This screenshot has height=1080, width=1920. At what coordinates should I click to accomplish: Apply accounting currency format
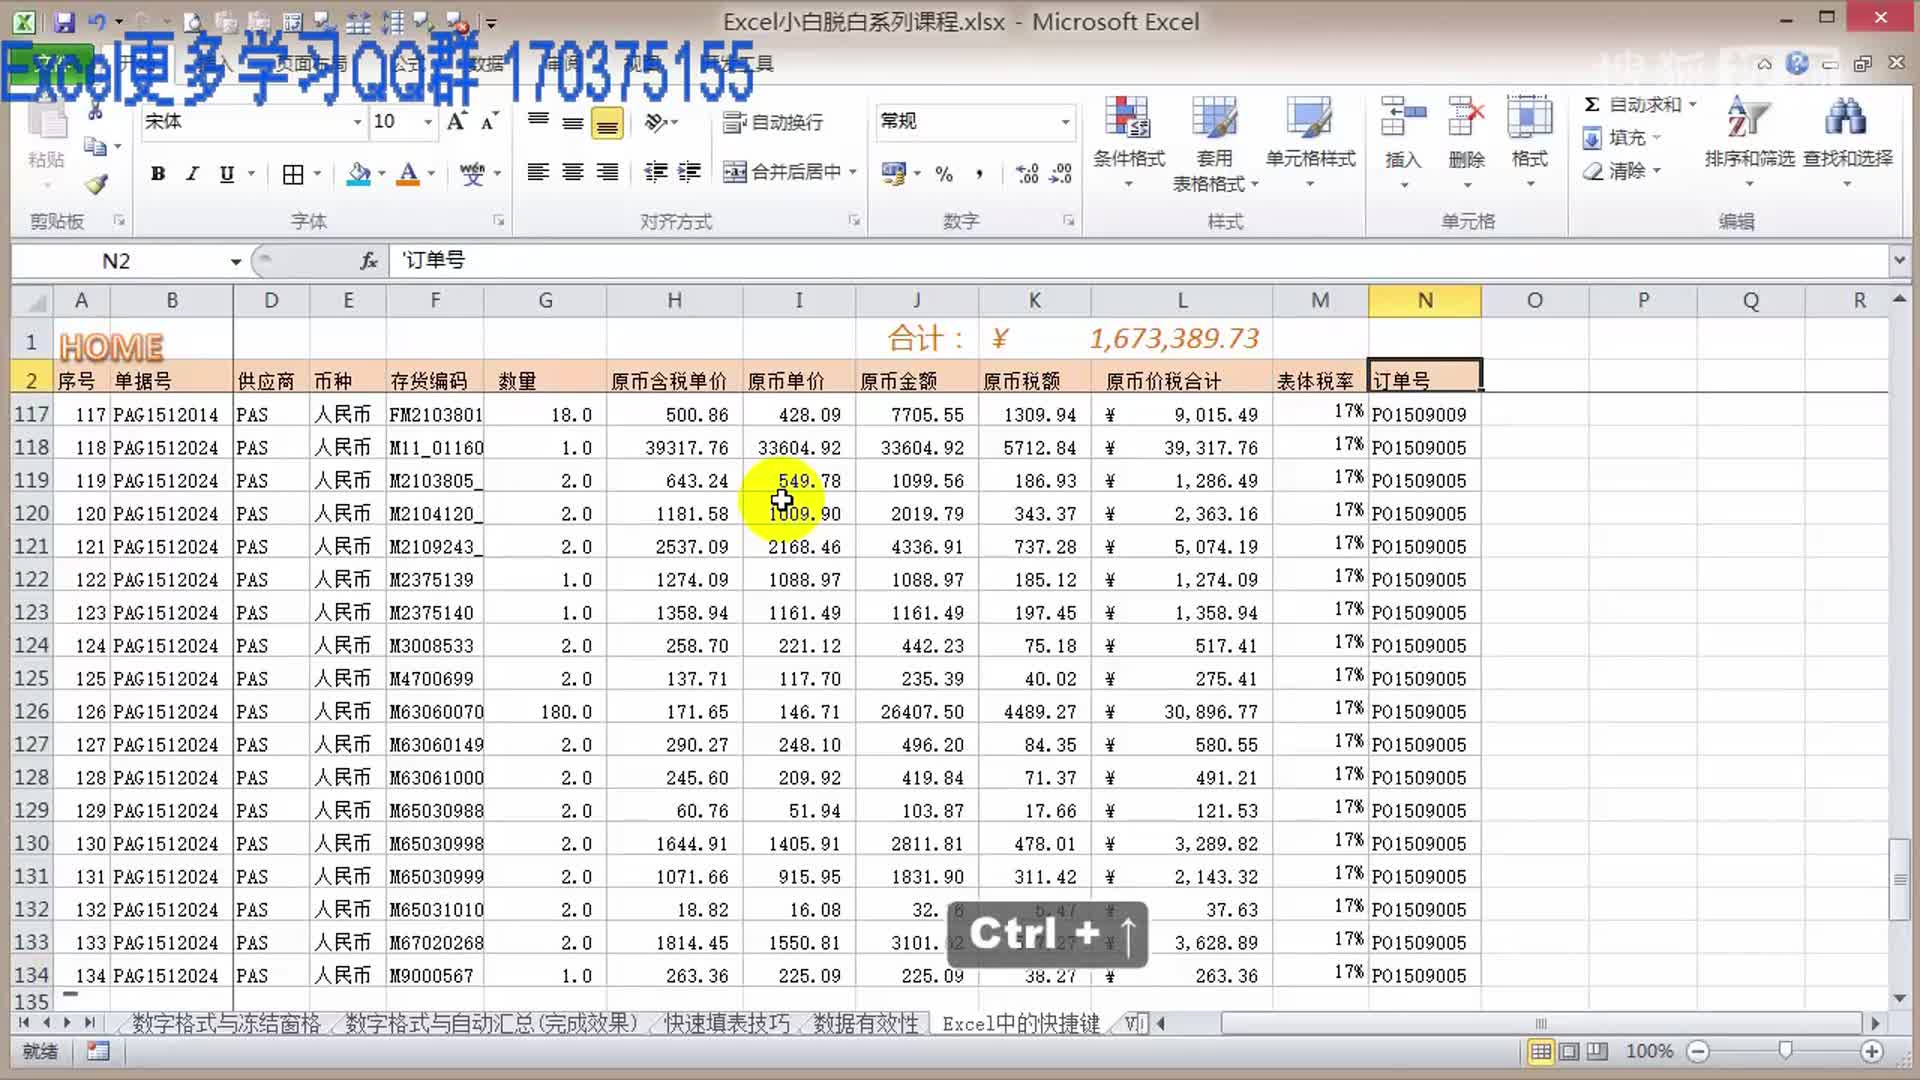point(893,174)
